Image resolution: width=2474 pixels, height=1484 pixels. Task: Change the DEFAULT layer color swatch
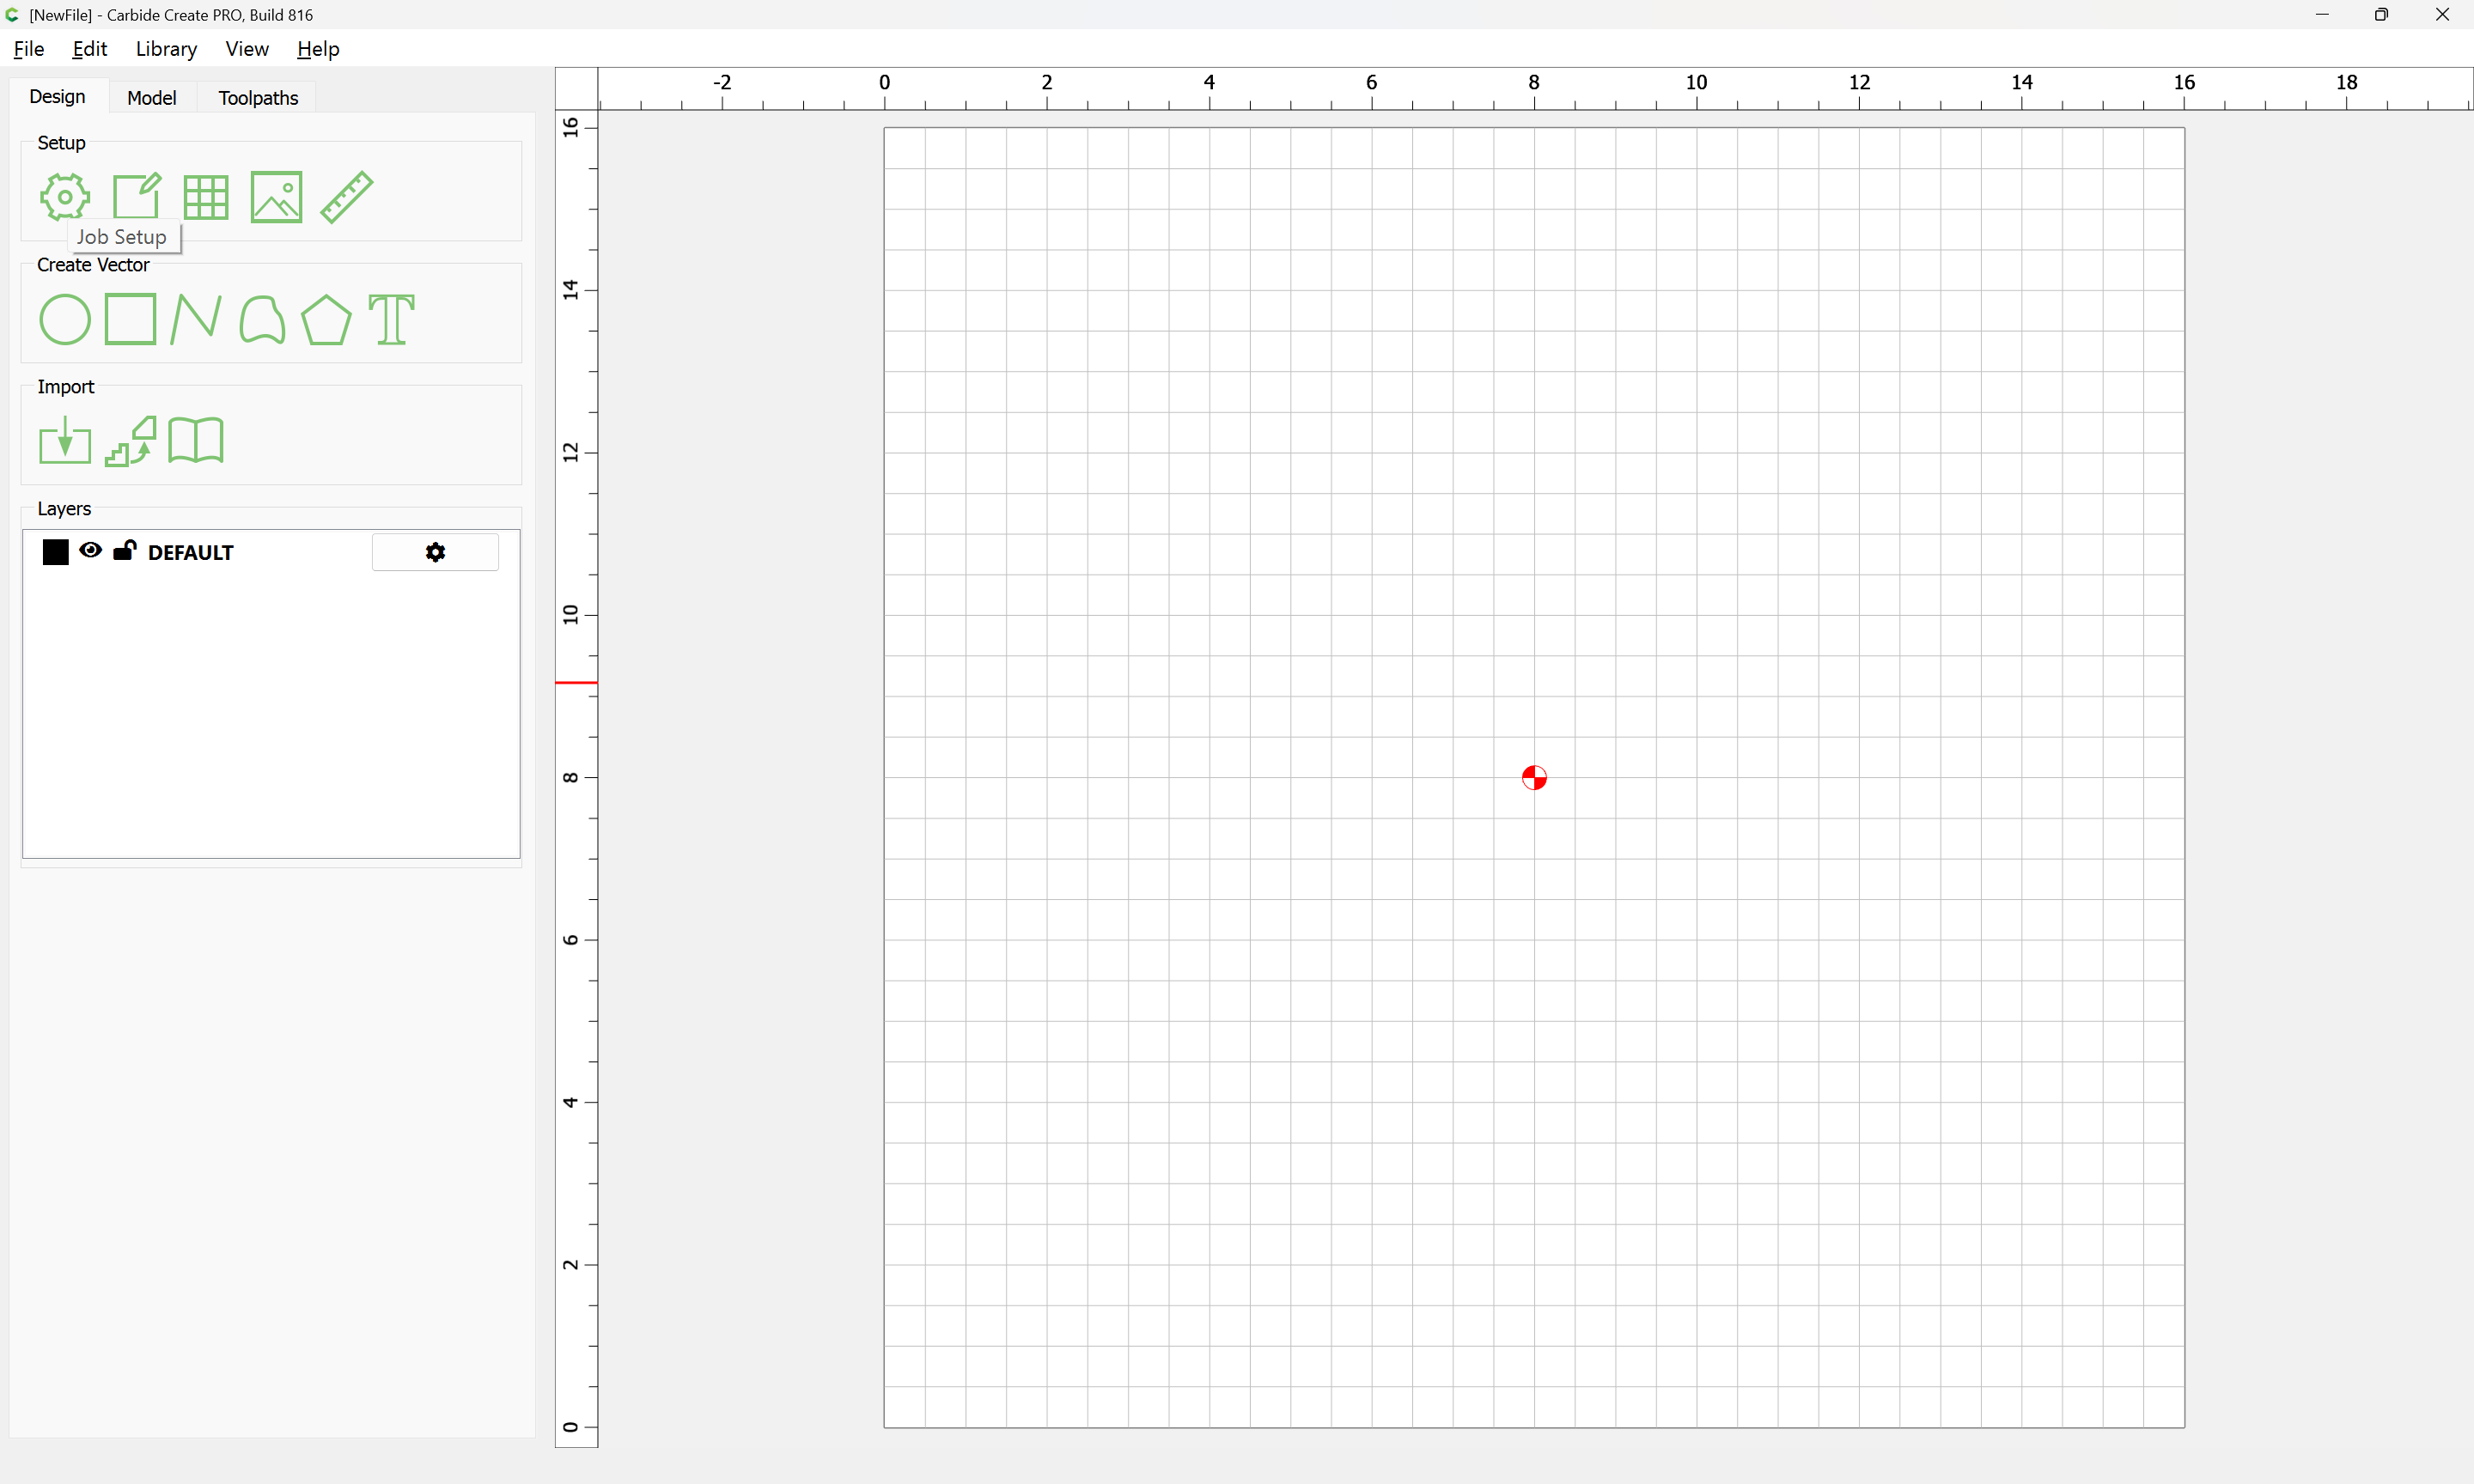coord(56,552)
